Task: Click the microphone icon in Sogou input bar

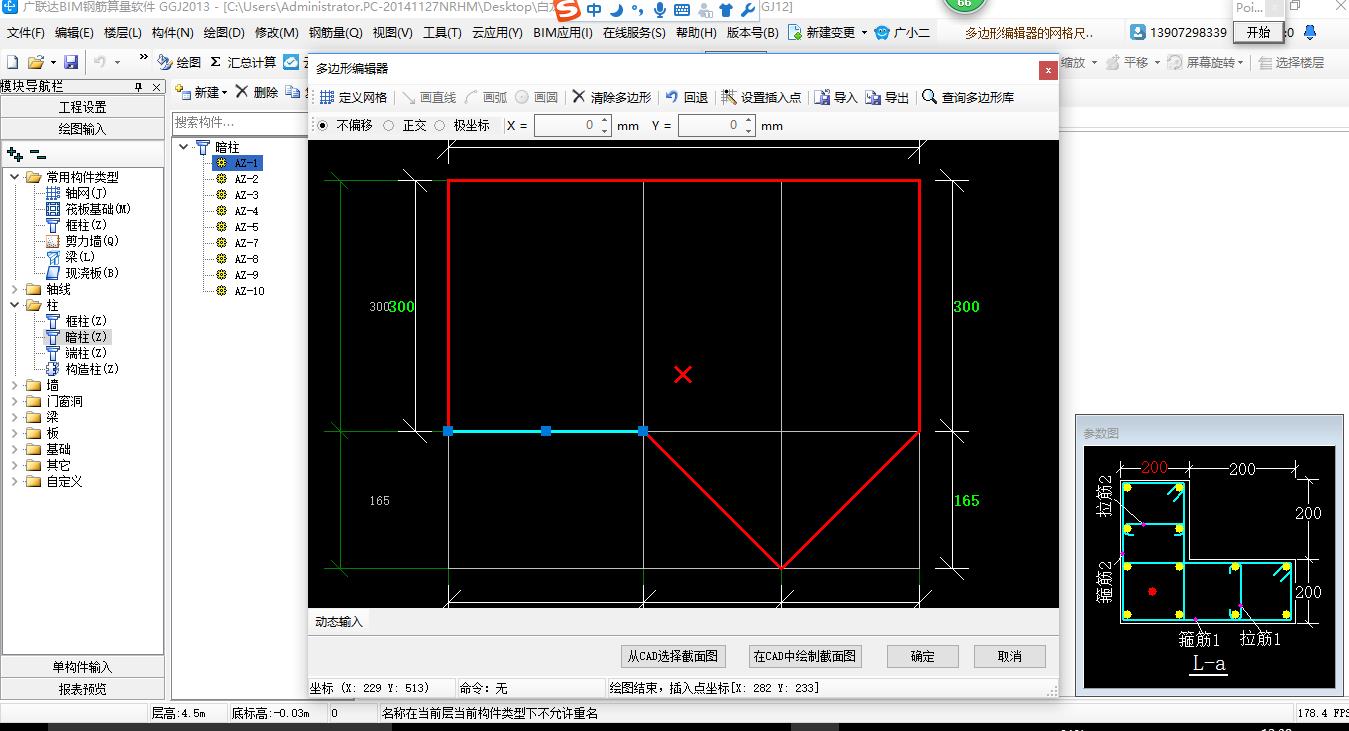Action: click(x=660, y=10)
